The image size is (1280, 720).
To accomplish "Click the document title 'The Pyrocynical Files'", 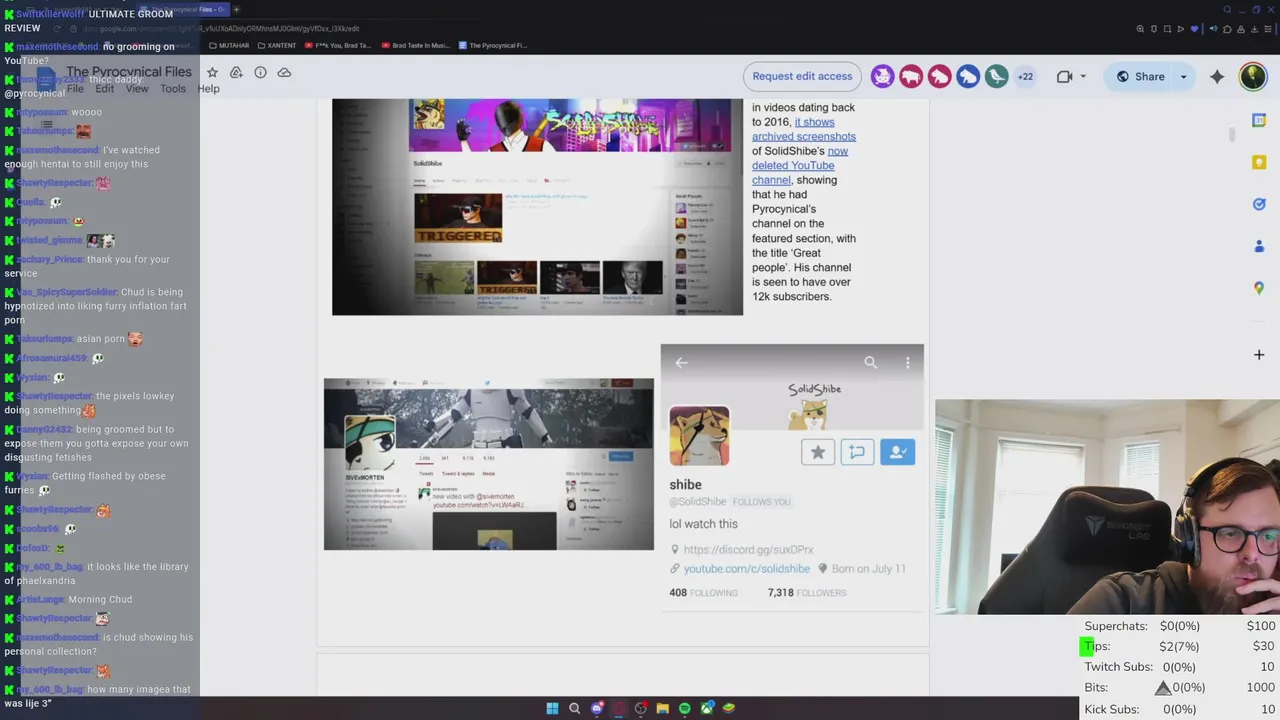I will (x=129, y=72).
